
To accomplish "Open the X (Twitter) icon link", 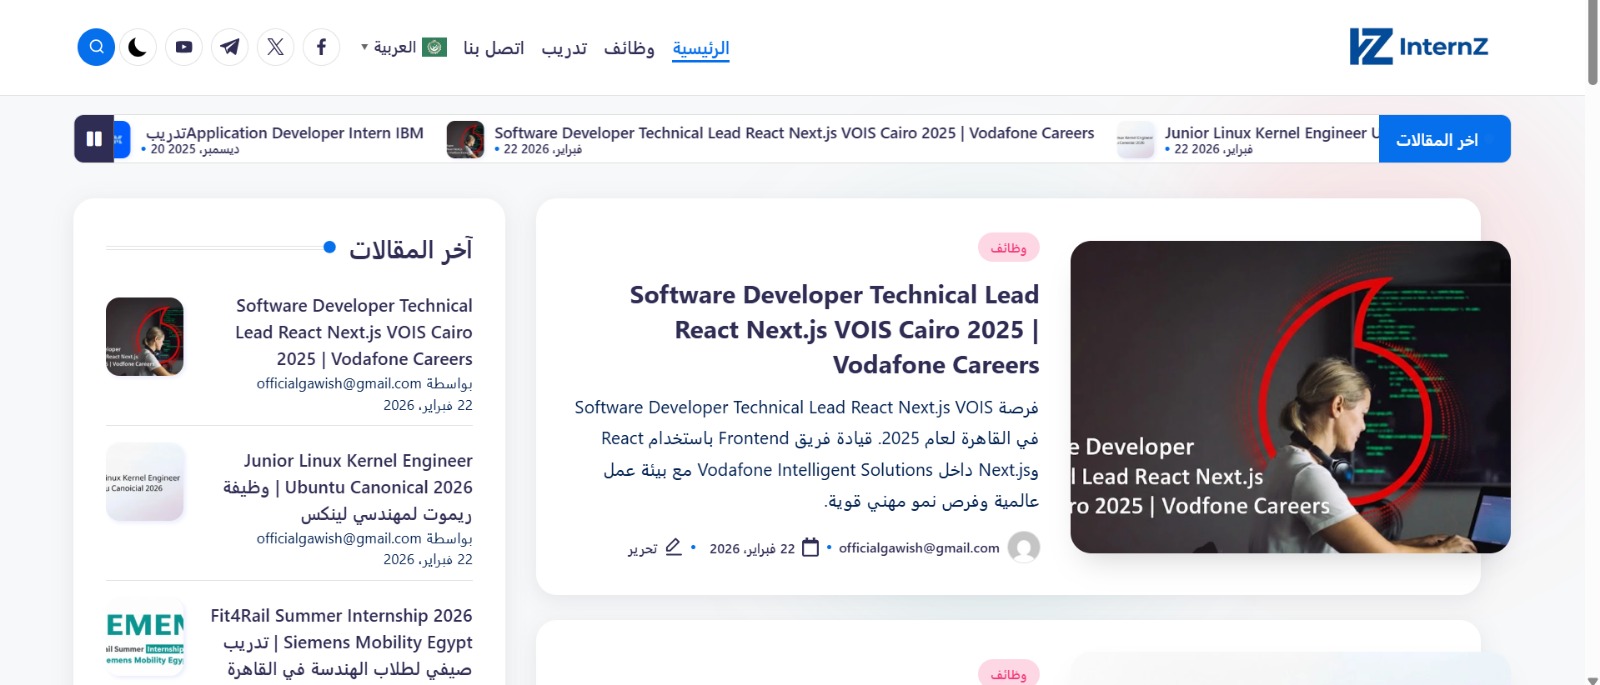I will (276, 47).
